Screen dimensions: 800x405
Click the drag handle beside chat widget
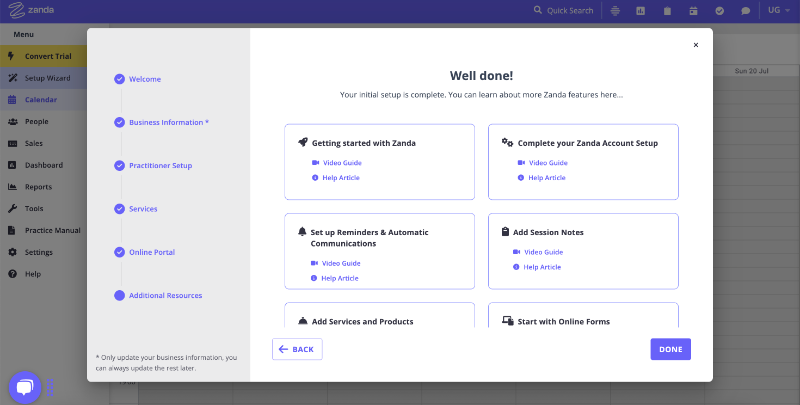[x=50, y=388]
